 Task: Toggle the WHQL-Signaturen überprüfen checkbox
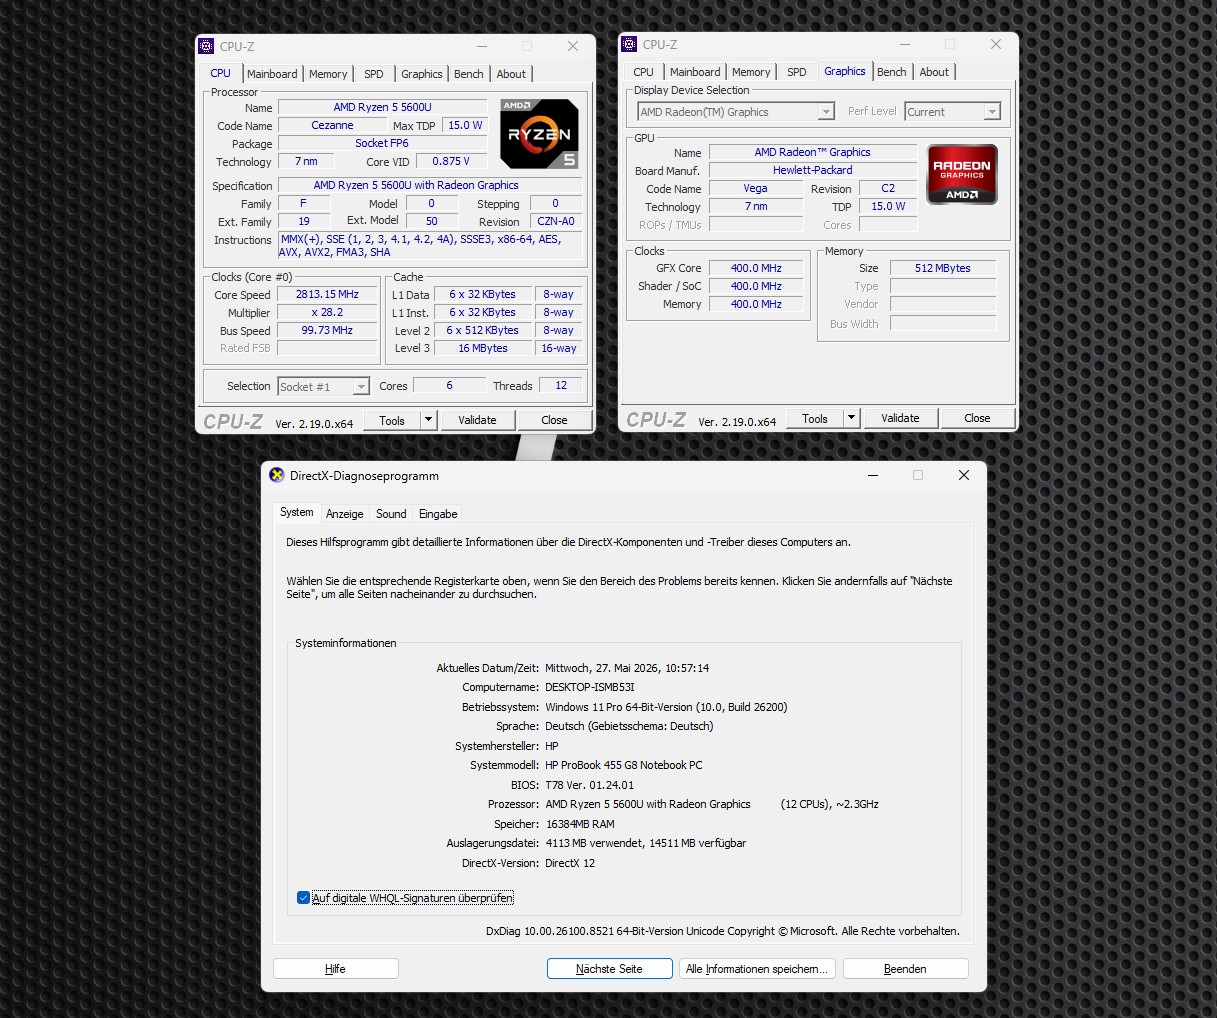[x=303, y=898]
